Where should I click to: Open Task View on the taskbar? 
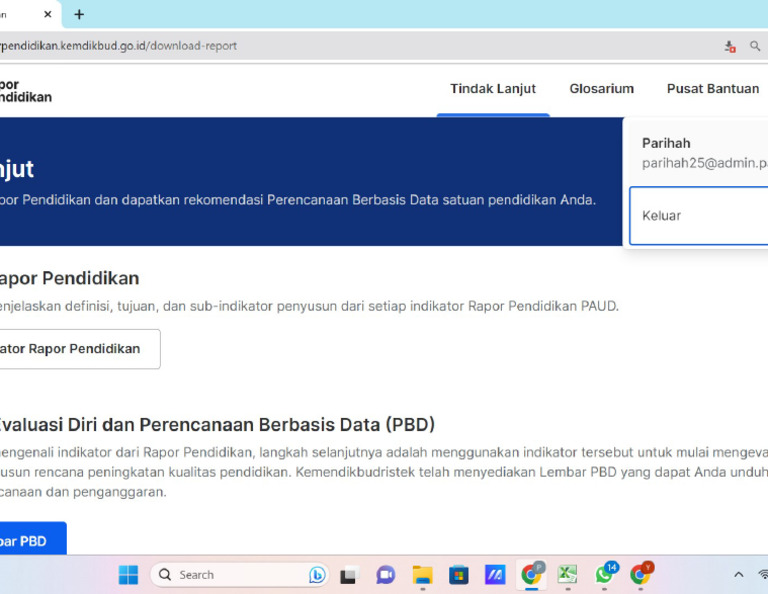pyautogui.click(x=349, y=575)
